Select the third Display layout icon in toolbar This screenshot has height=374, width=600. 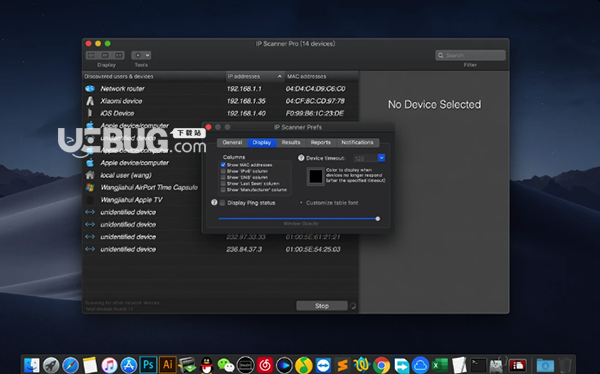[119, 56]
